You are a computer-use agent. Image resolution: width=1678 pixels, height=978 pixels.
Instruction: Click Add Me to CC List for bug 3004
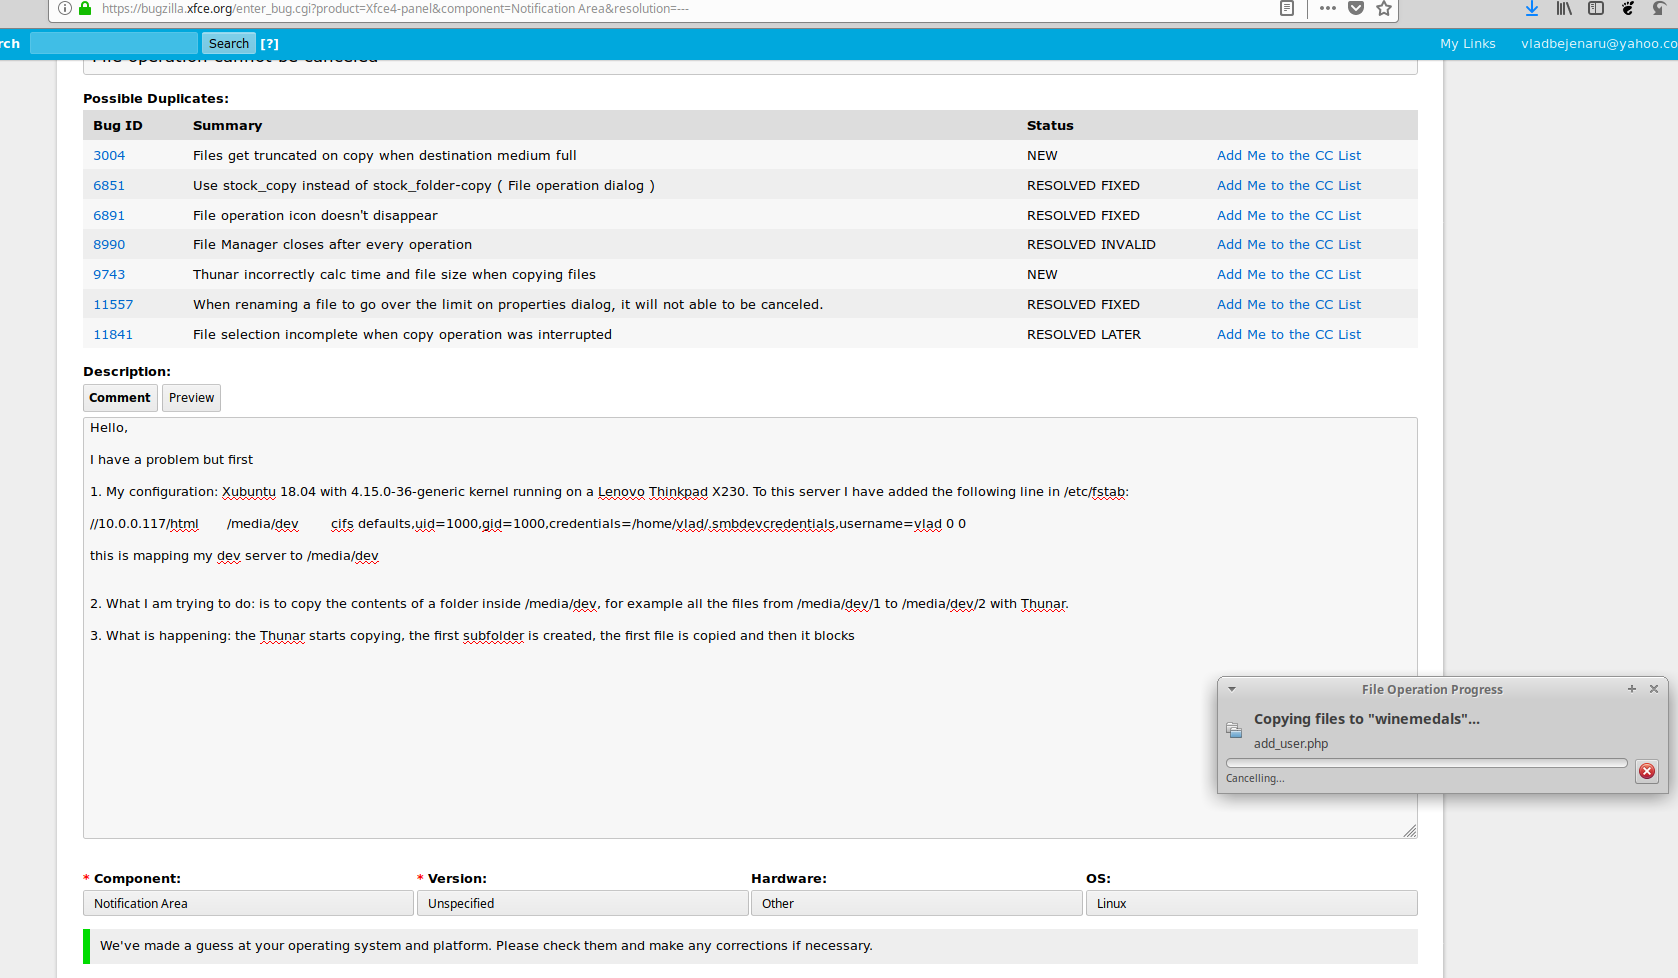(x=1288, y=156)
